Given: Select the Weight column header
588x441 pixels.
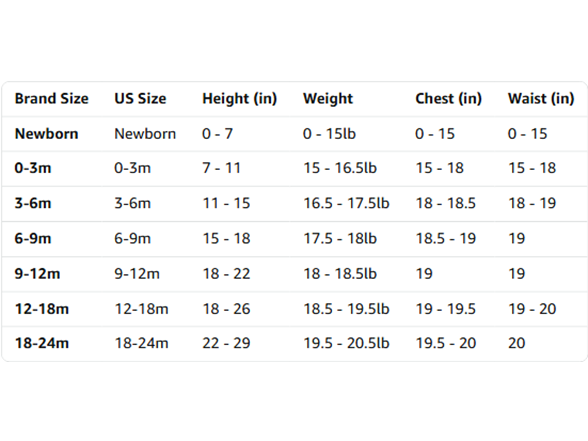Looking at the screenshot, I should 328,99.
